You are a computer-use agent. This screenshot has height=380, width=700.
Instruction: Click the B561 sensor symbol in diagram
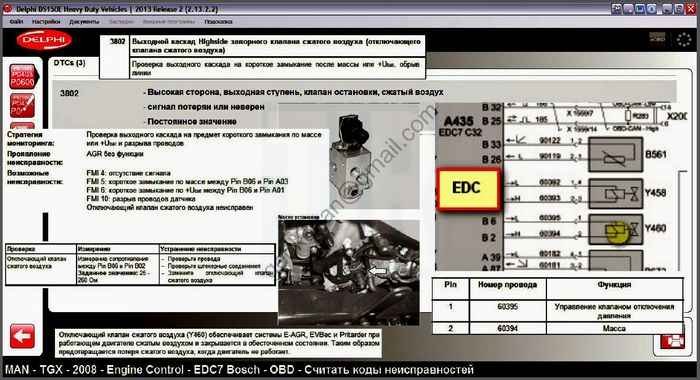coord(616,155)
